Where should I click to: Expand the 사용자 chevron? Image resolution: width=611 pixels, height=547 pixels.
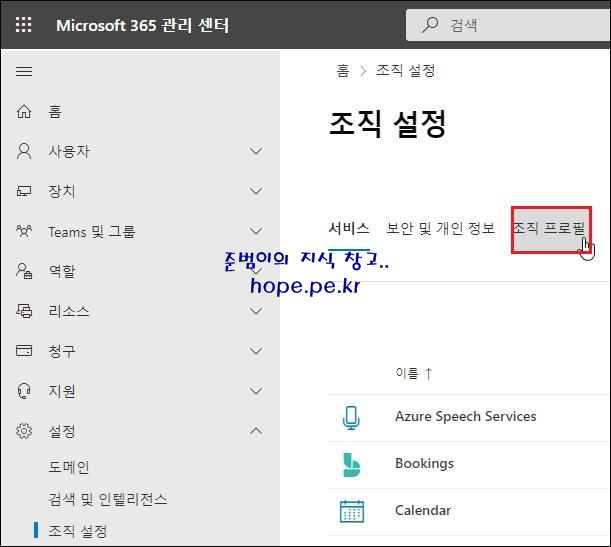click(x=256, y=151)
